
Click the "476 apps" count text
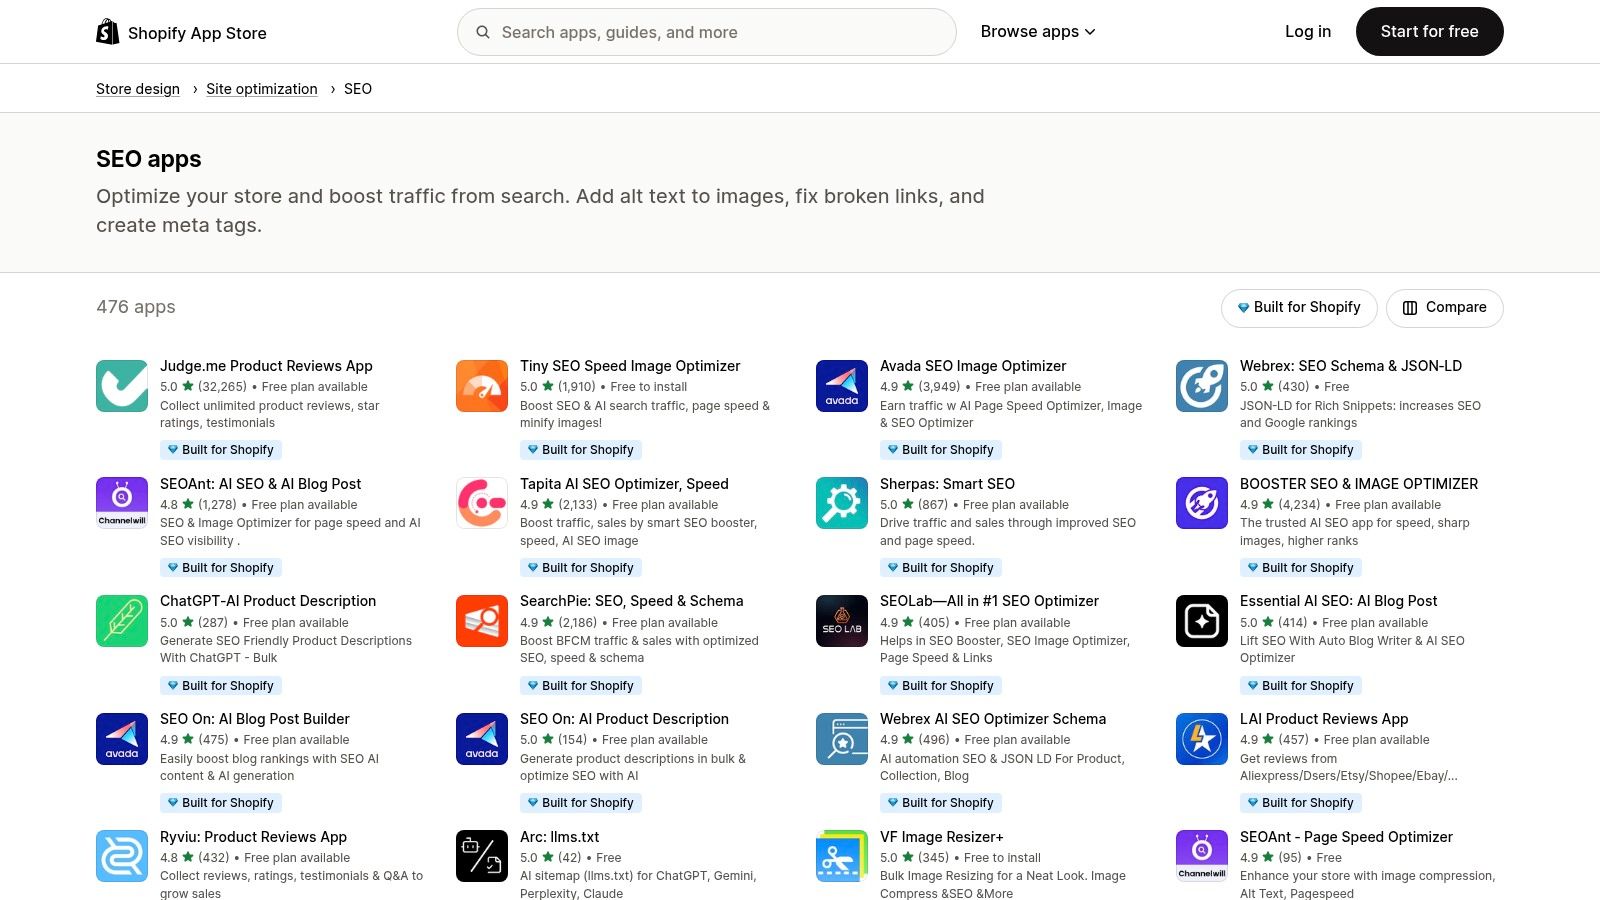pos(136,307)
